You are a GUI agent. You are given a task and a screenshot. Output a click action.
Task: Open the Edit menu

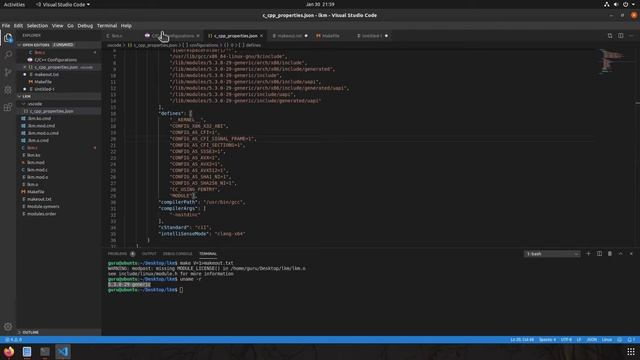pos(18,25)
